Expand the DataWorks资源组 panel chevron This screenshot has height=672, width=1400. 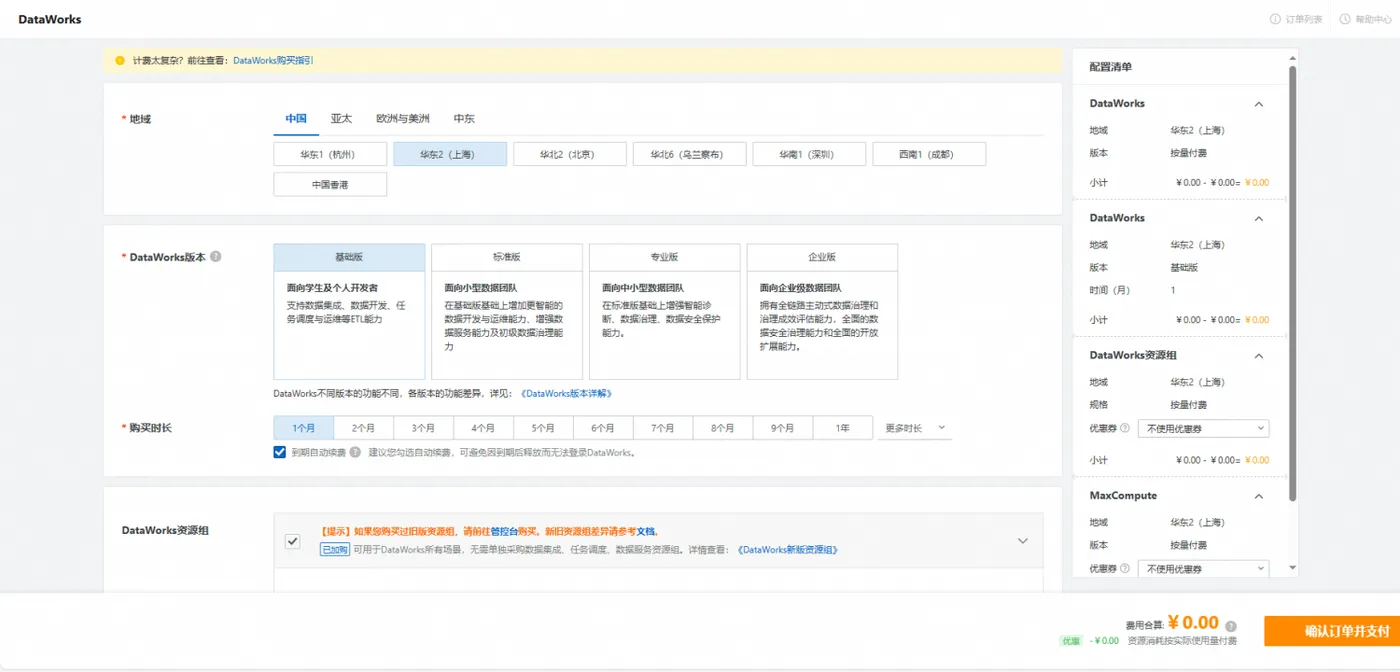(x=1023, y=540)
